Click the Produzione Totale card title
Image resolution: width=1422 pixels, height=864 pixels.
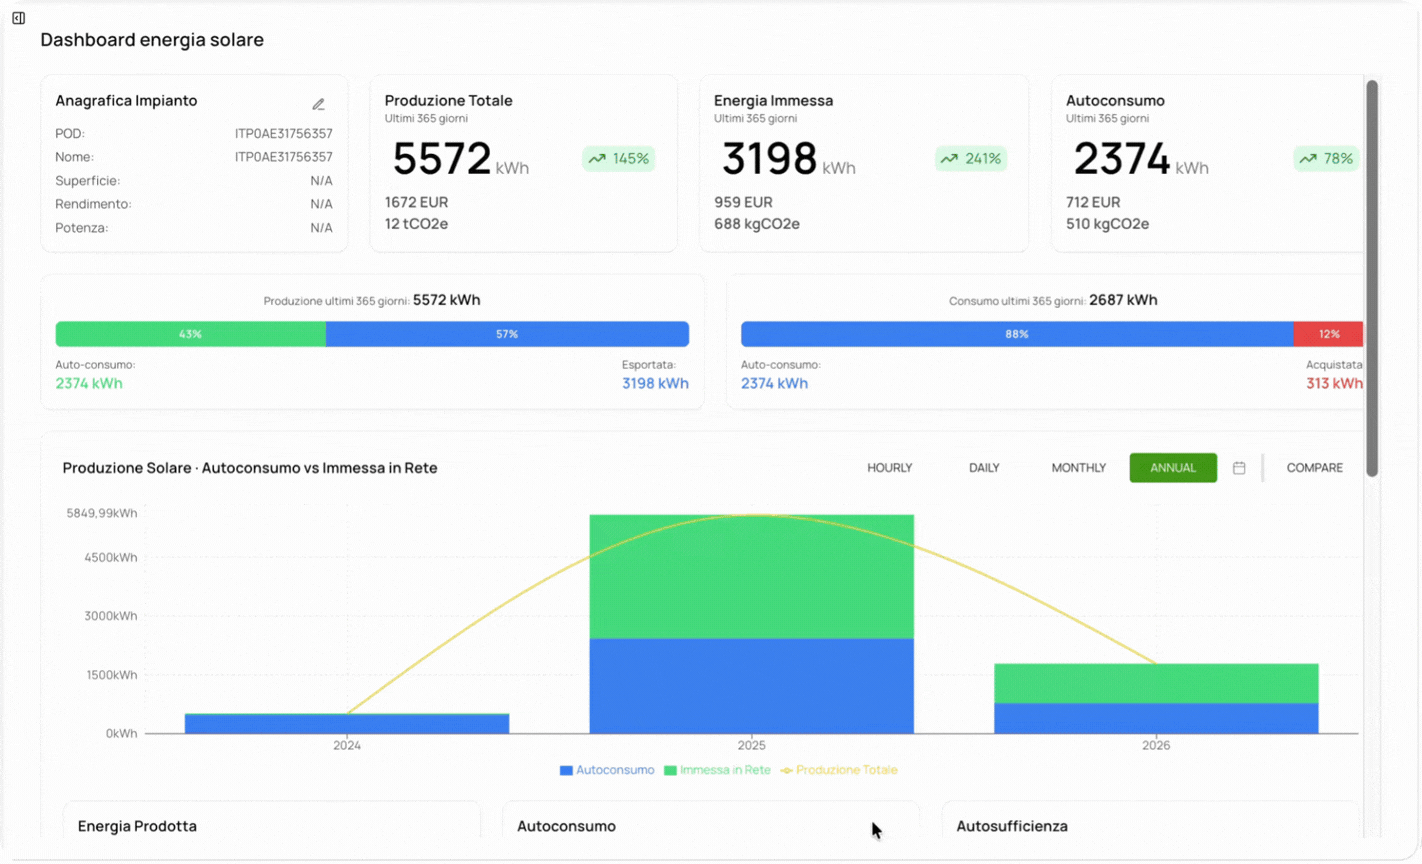click(x=448, y=100)
